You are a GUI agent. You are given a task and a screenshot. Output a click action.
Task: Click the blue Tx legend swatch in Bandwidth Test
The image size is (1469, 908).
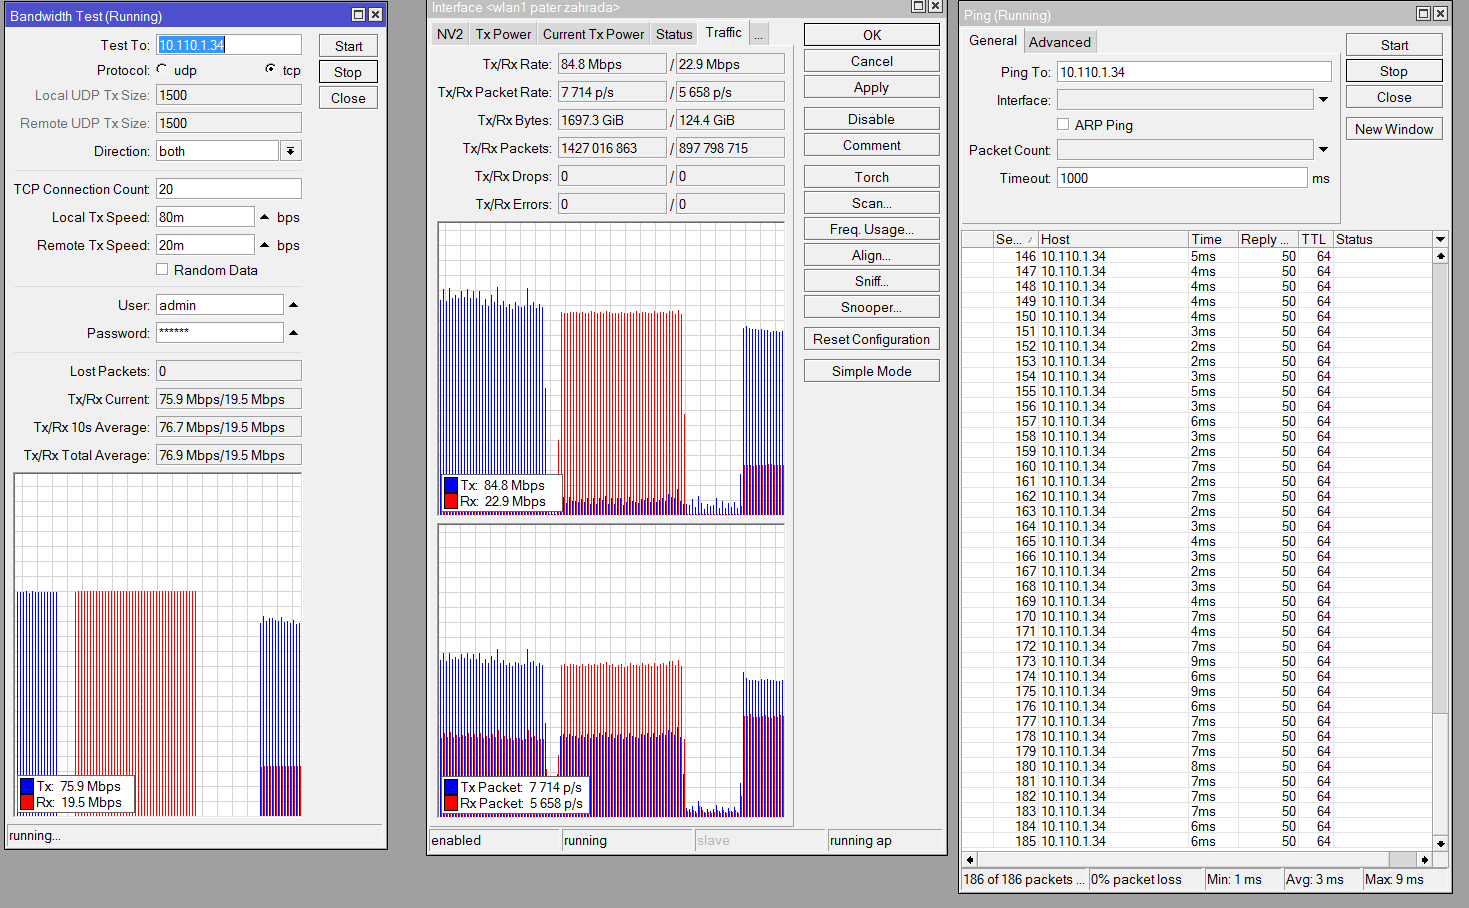[27, 787]
